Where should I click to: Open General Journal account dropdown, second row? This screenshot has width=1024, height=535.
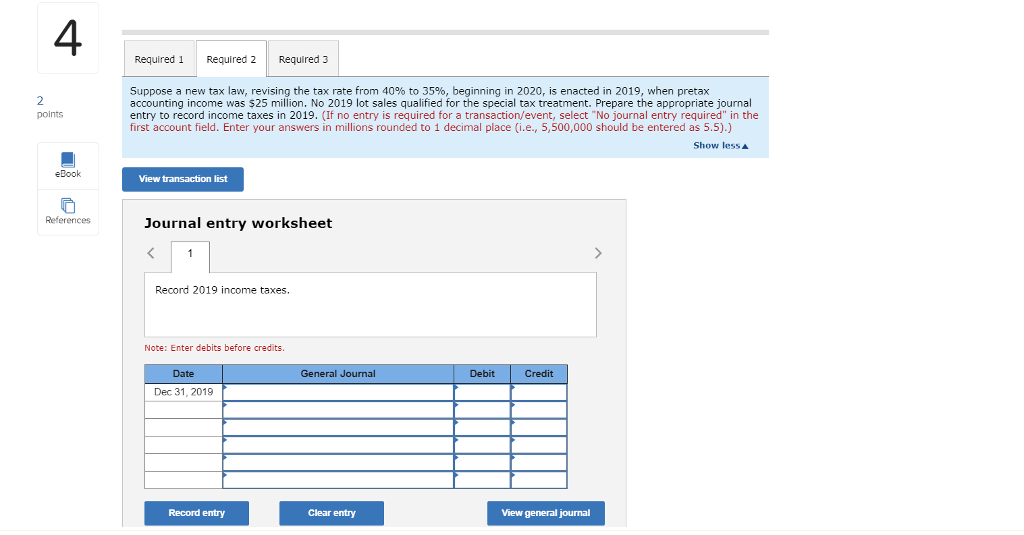click(338, 410)
